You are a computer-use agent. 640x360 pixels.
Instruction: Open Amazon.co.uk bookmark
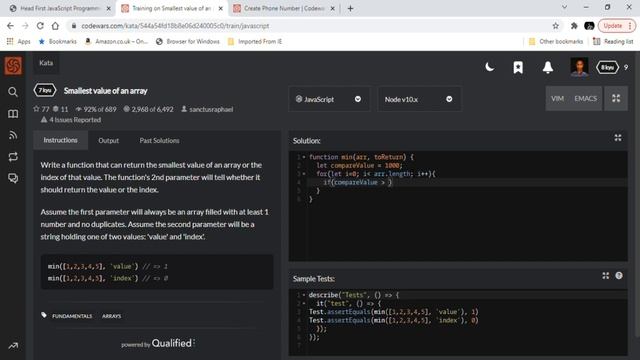(116, 41)
